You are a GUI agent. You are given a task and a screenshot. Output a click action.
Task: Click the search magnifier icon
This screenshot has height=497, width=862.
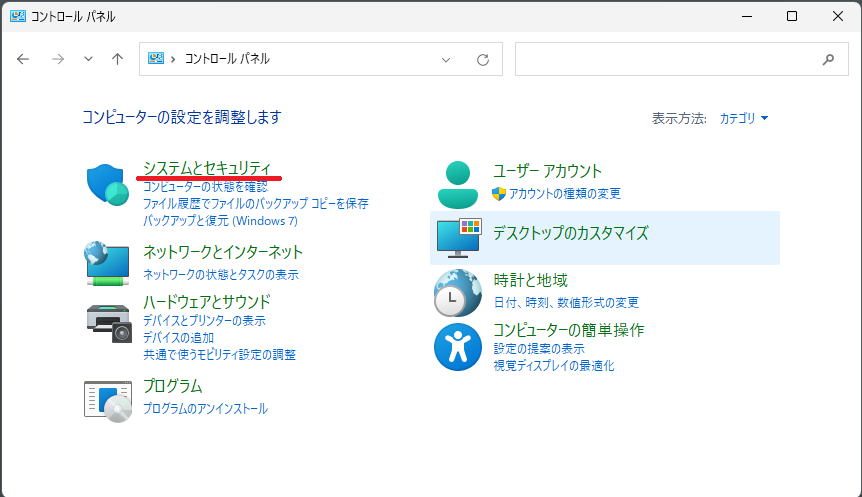click(828, 59)
